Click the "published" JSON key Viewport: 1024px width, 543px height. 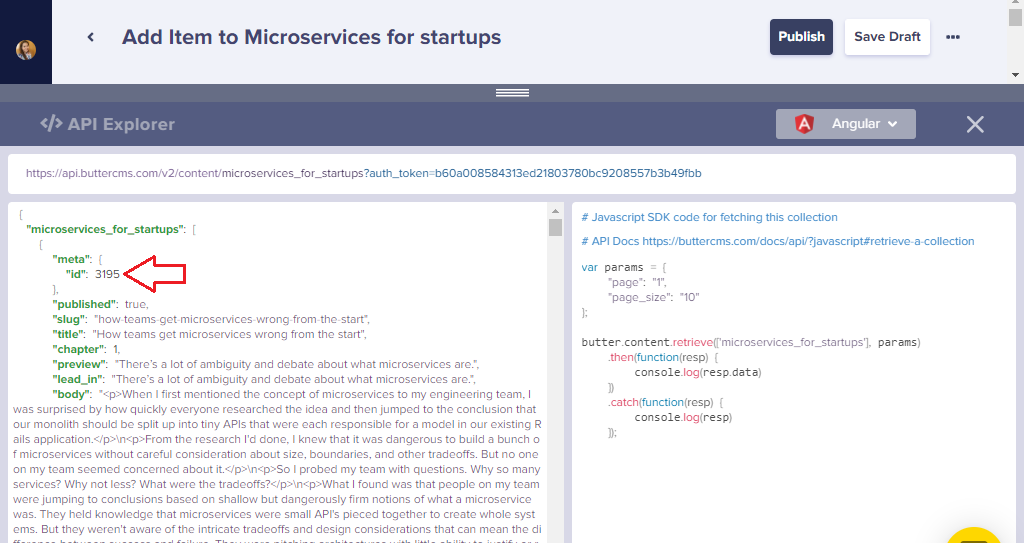(x=86, y=304)
